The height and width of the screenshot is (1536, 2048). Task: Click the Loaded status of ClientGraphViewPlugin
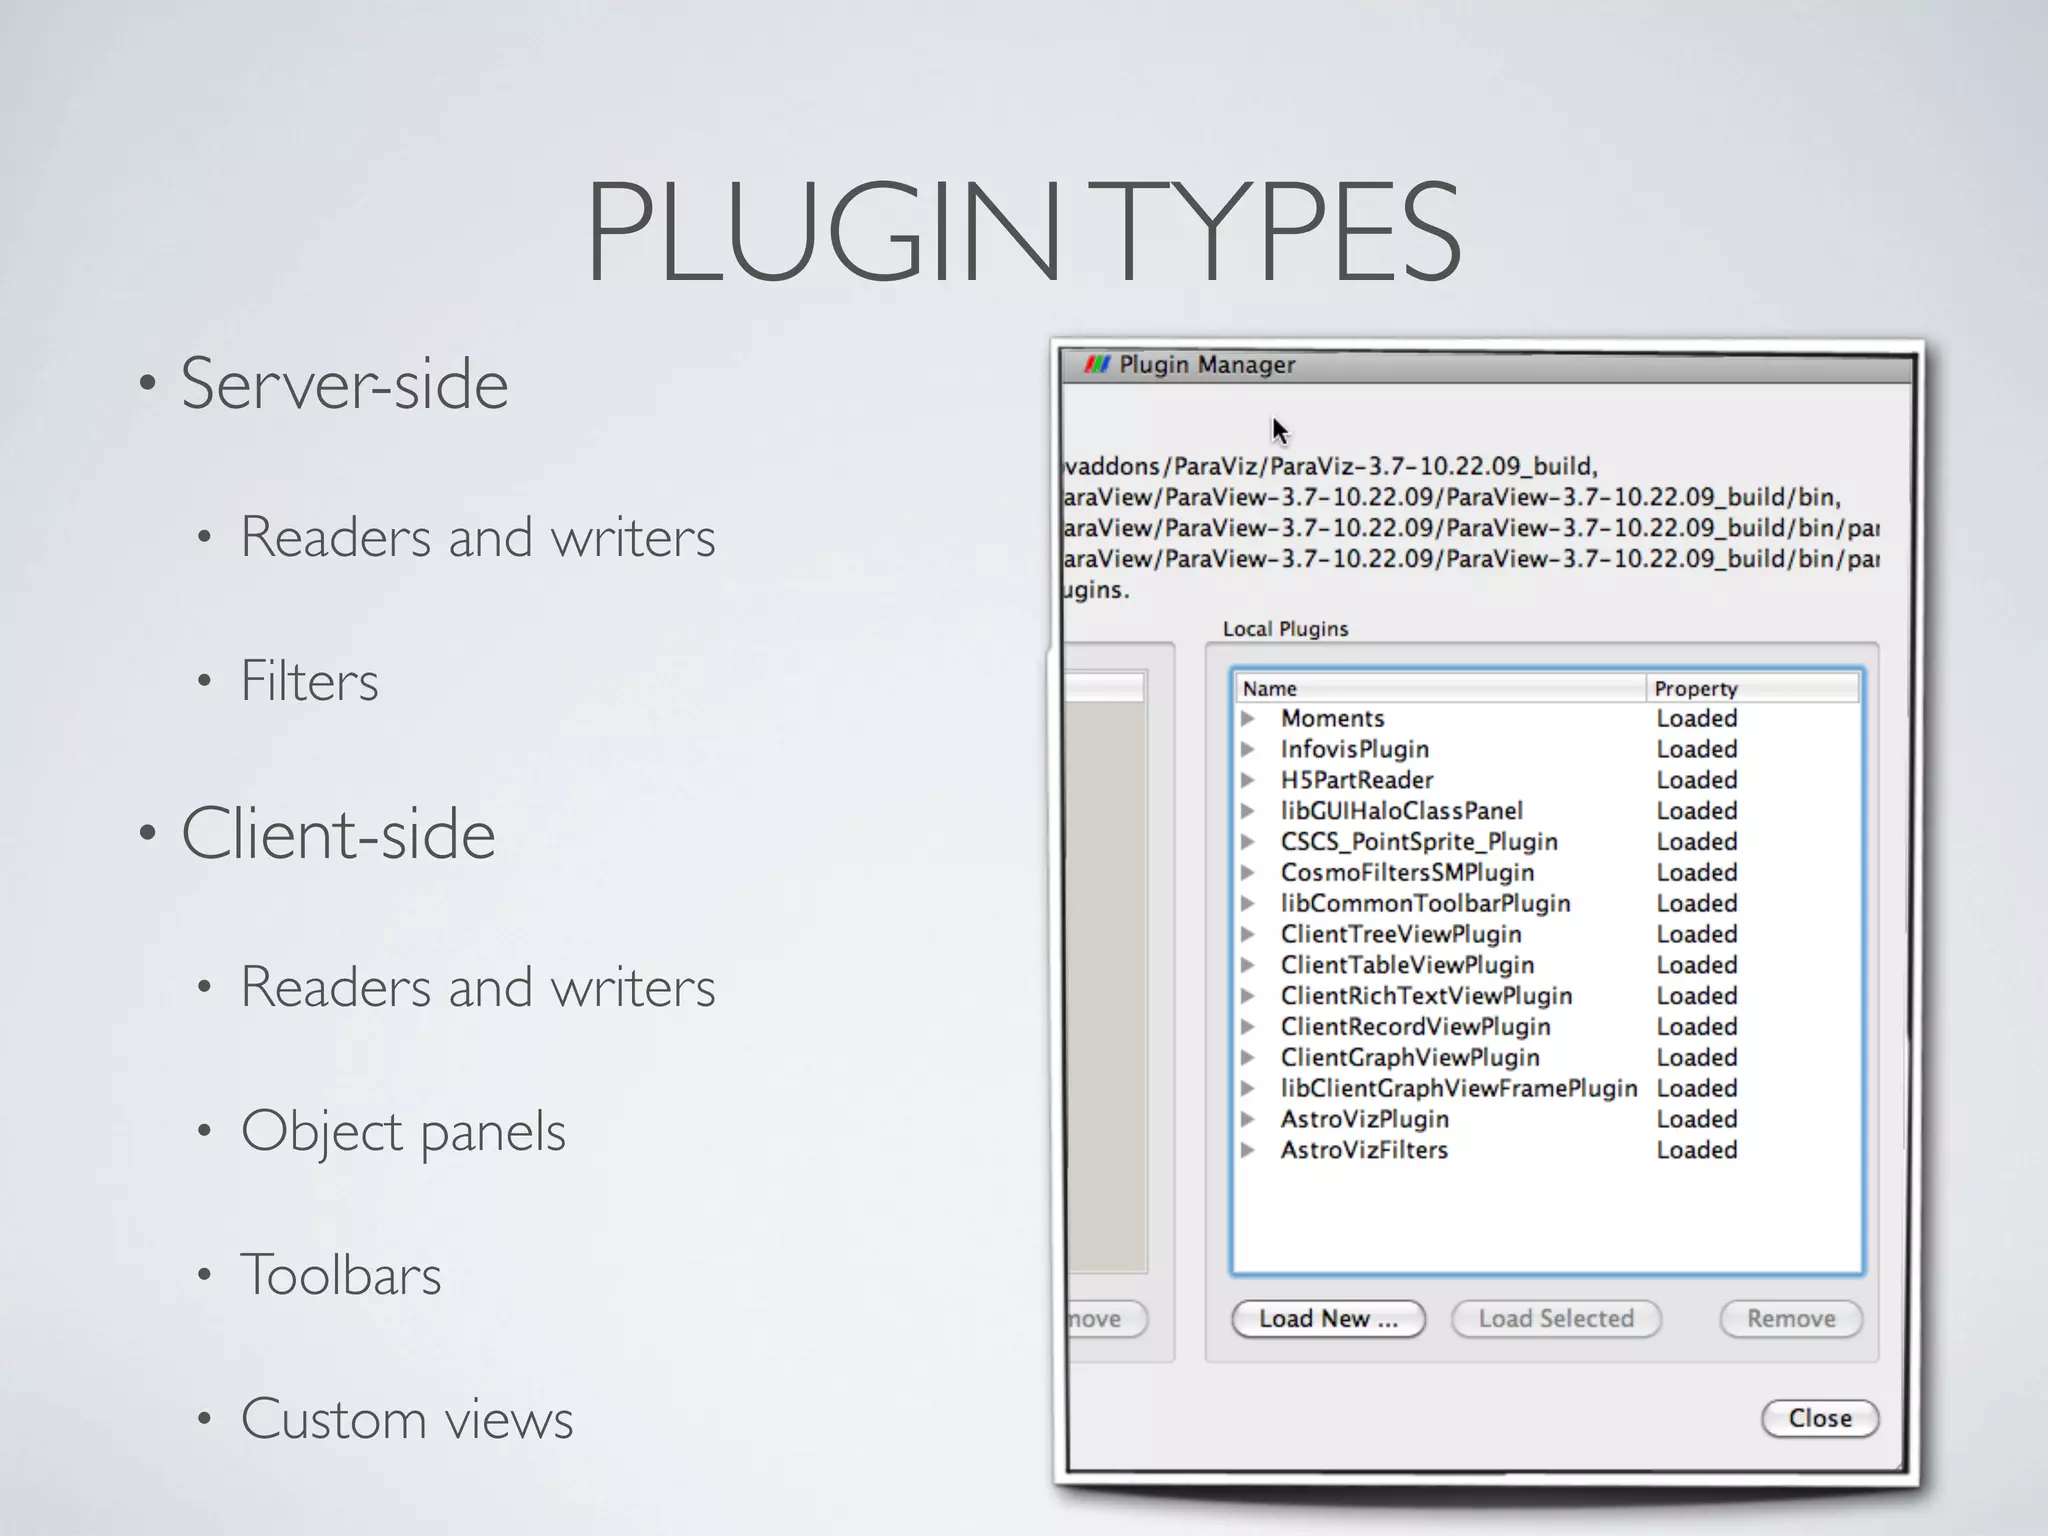[1697, 1057]
